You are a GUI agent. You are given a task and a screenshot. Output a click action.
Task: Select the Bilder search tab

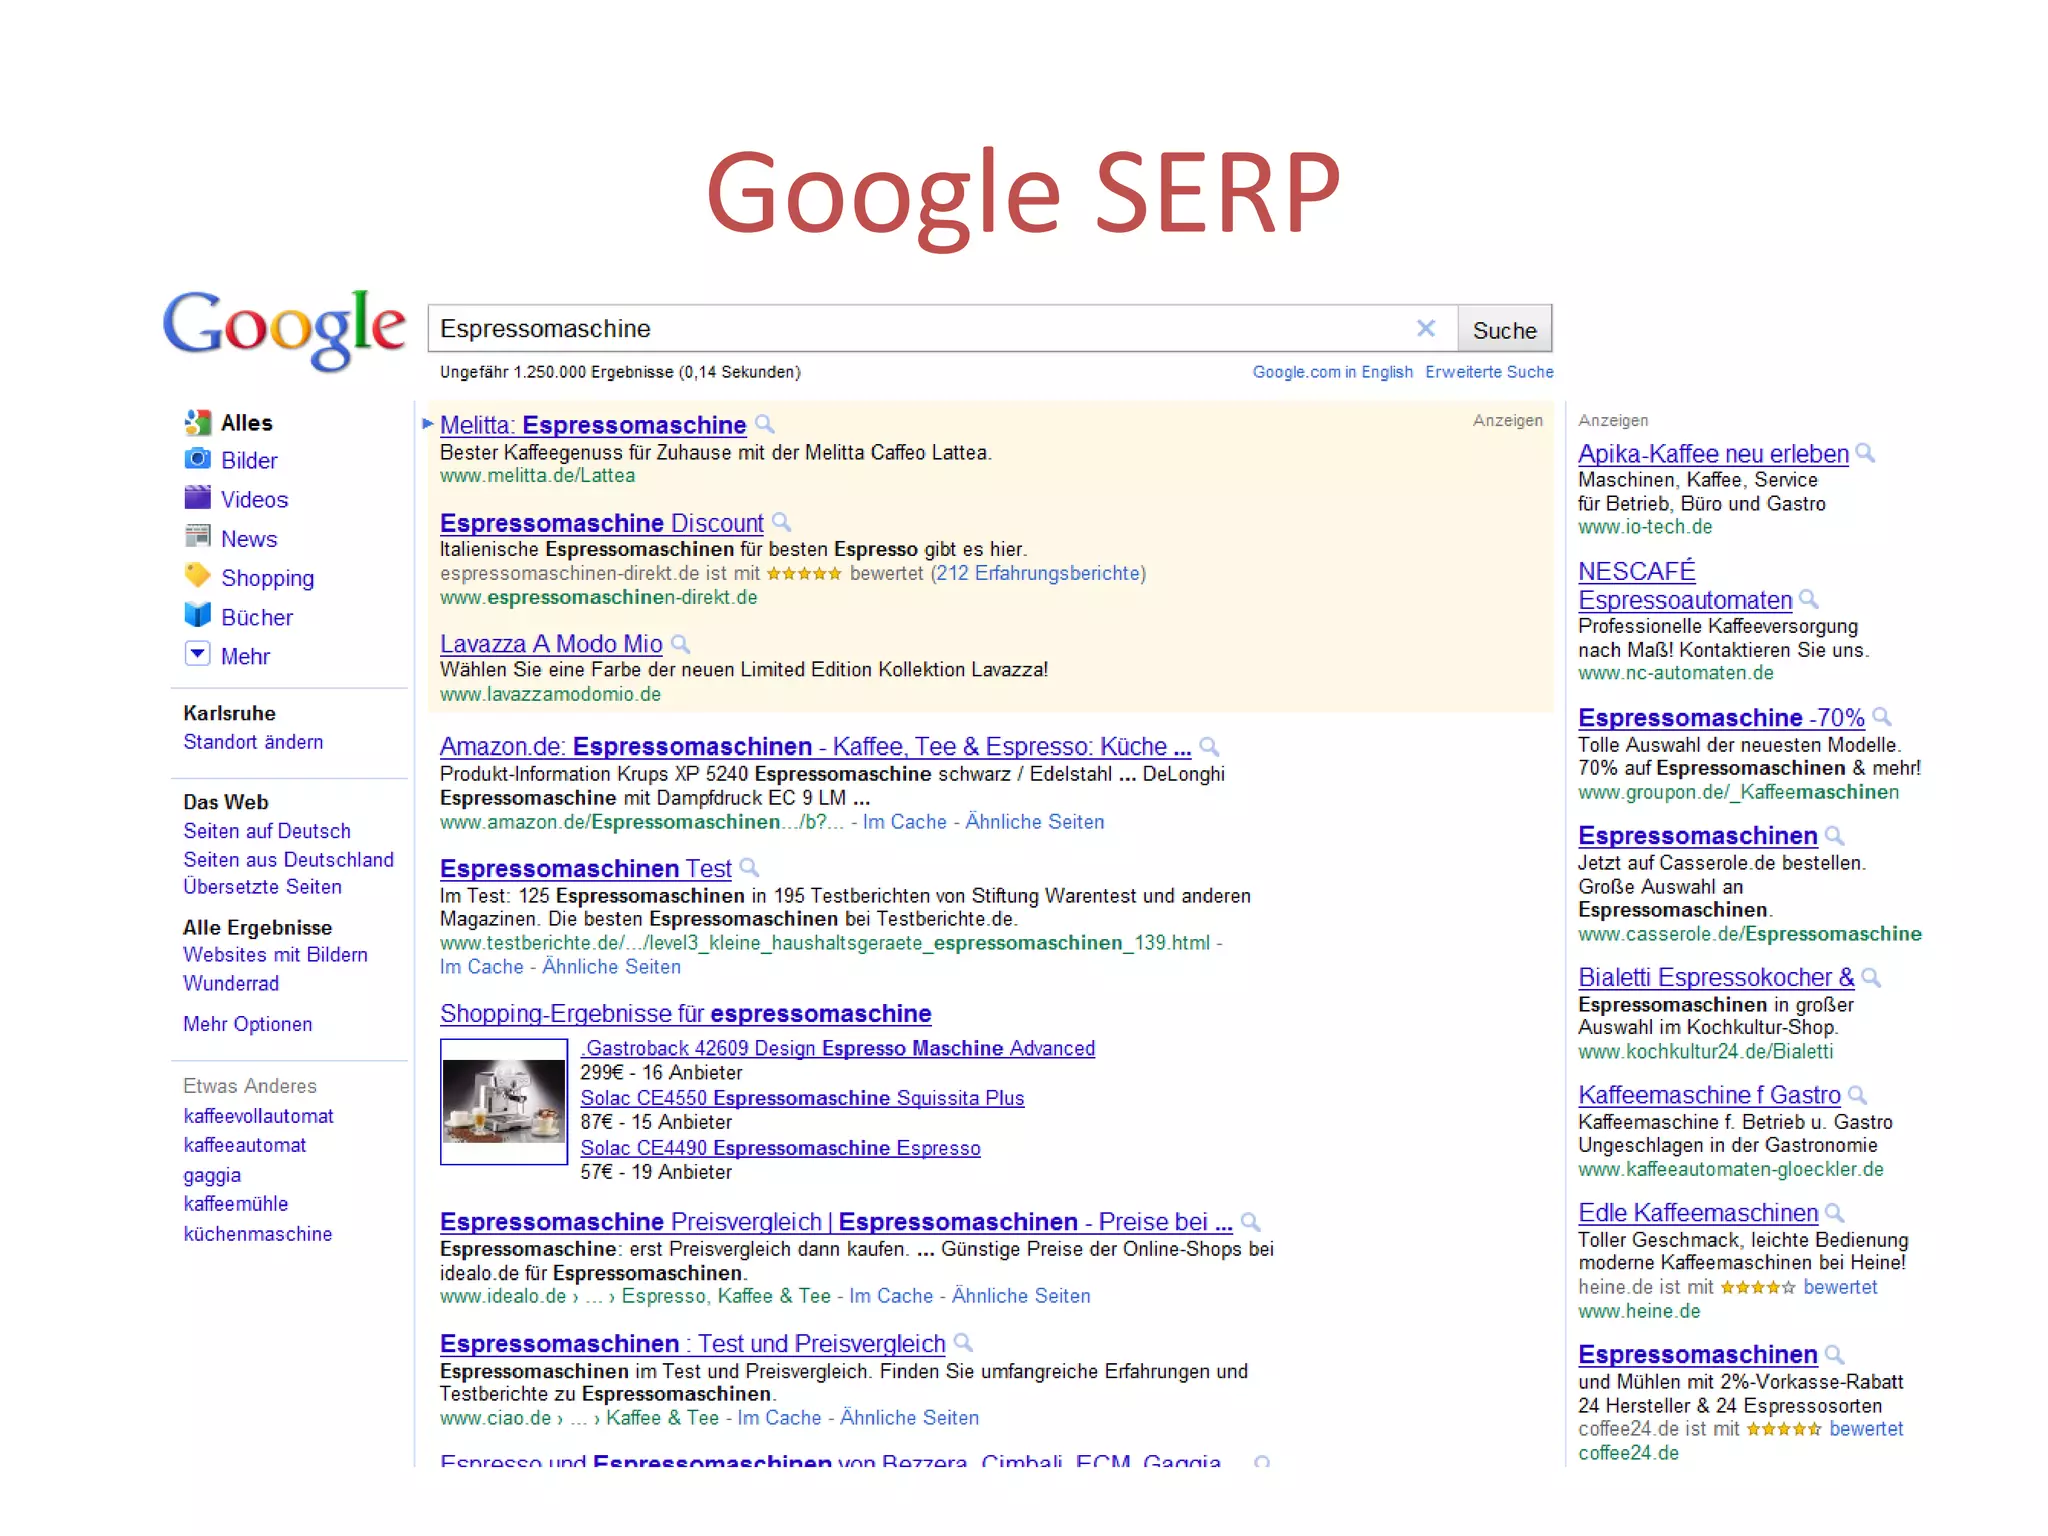(249, 460)
